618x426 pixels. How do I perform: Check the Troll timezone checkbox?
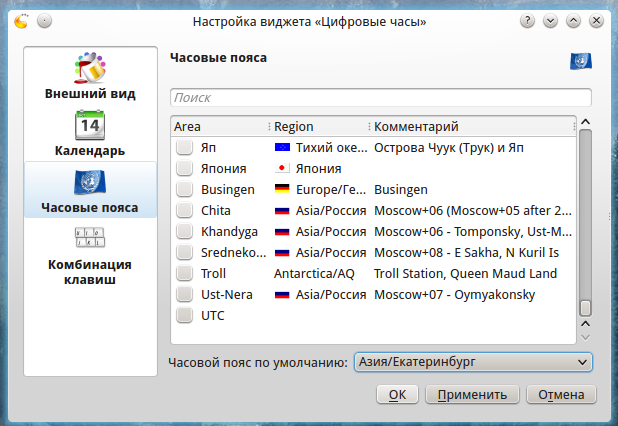tap(184, 273)
